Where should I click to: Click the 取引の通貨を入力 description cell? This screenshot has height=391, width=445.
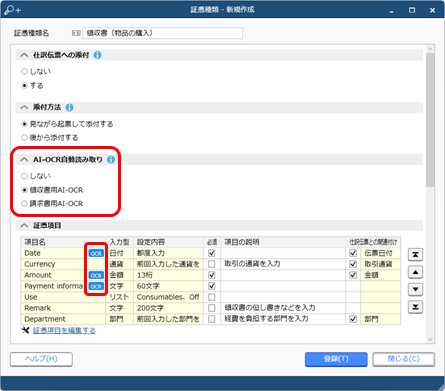[283, 264]
